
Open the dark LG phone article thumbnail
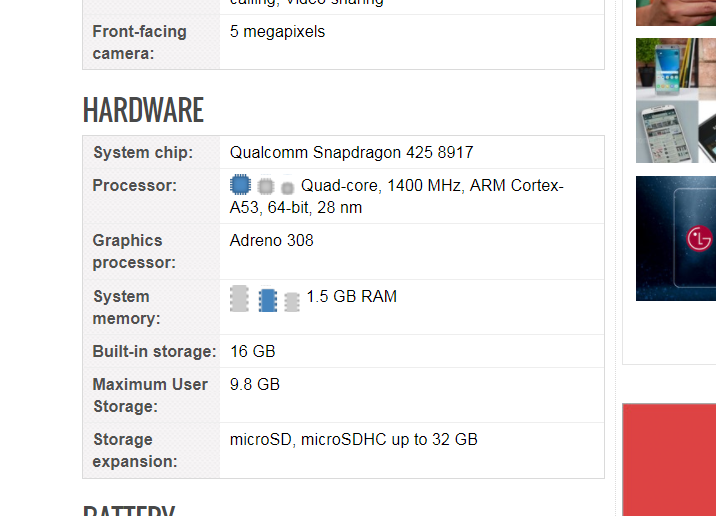(675, 238)
